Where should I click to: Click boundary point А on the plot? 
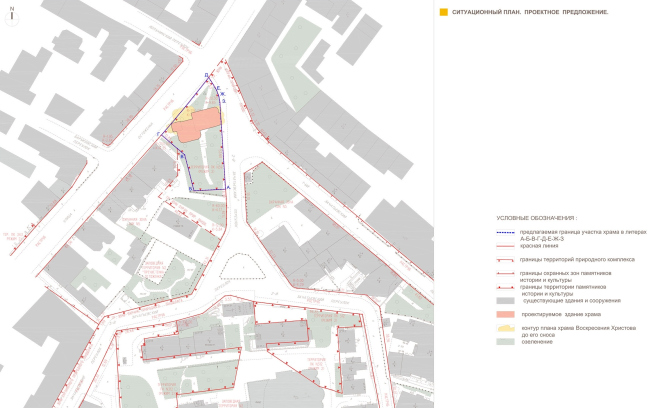point(227,189)
